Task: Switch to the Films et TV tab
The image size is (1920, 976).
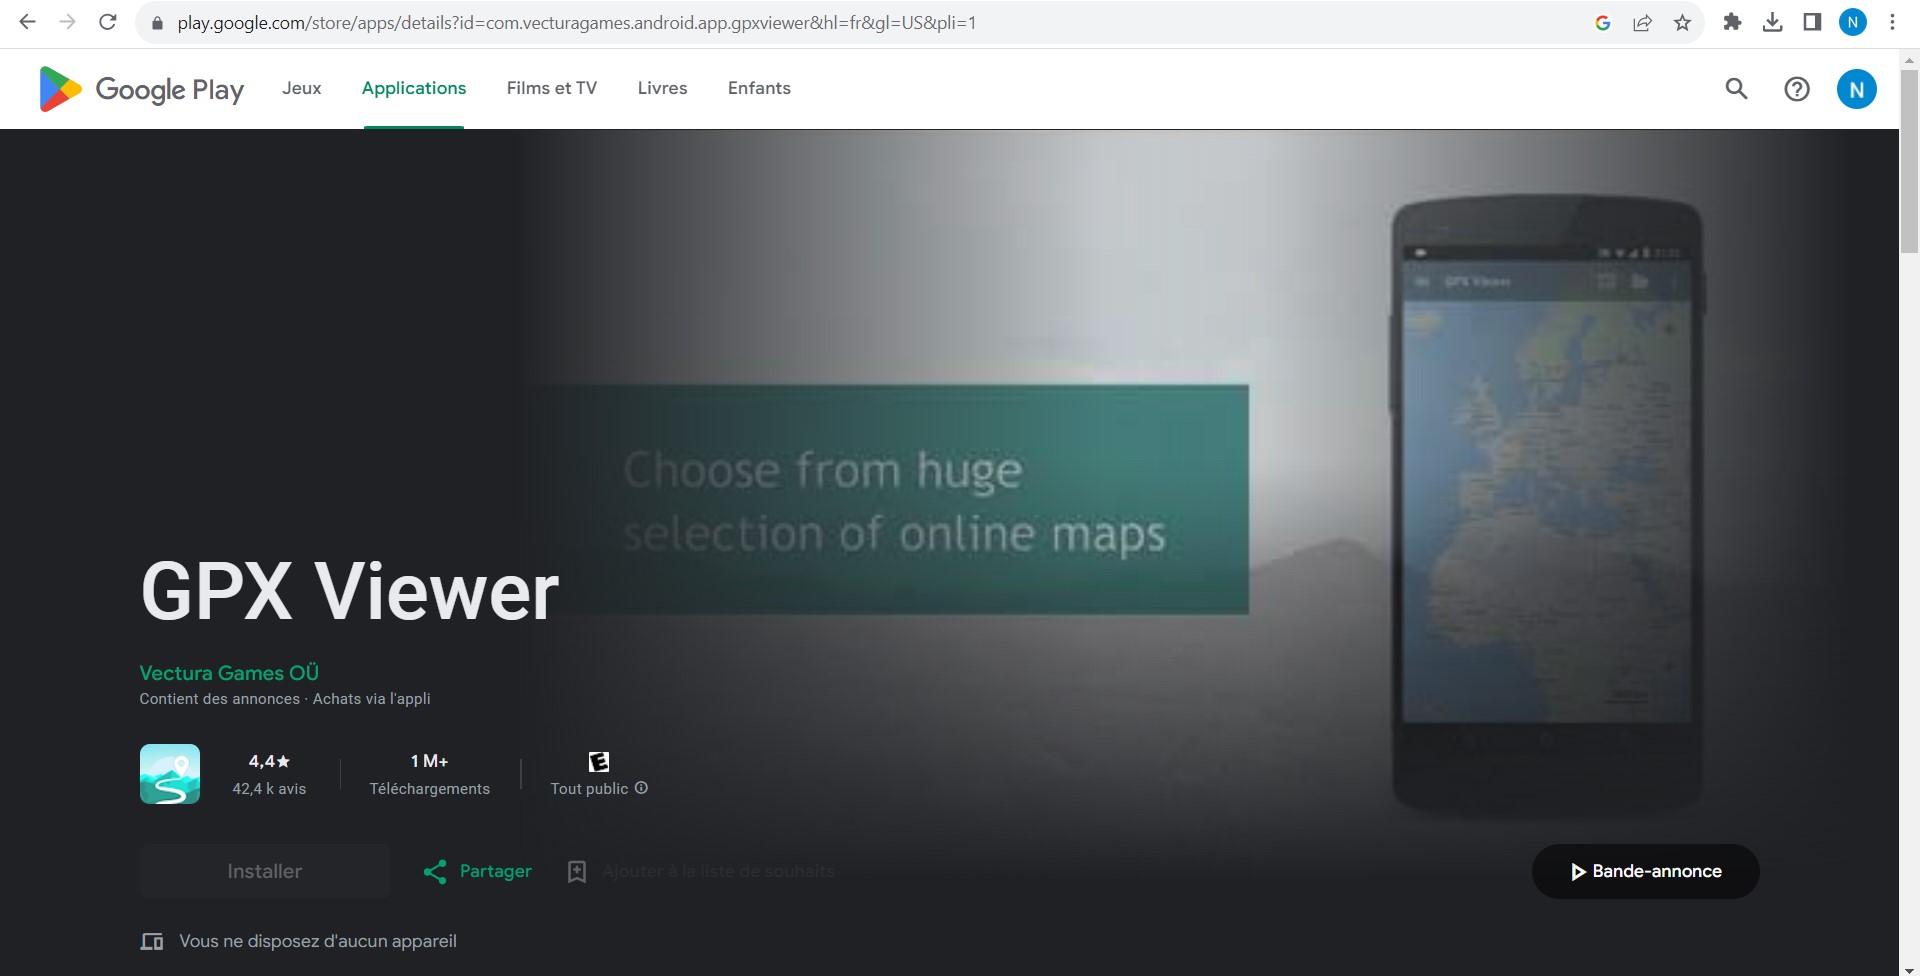Action: tap(551, 88)
